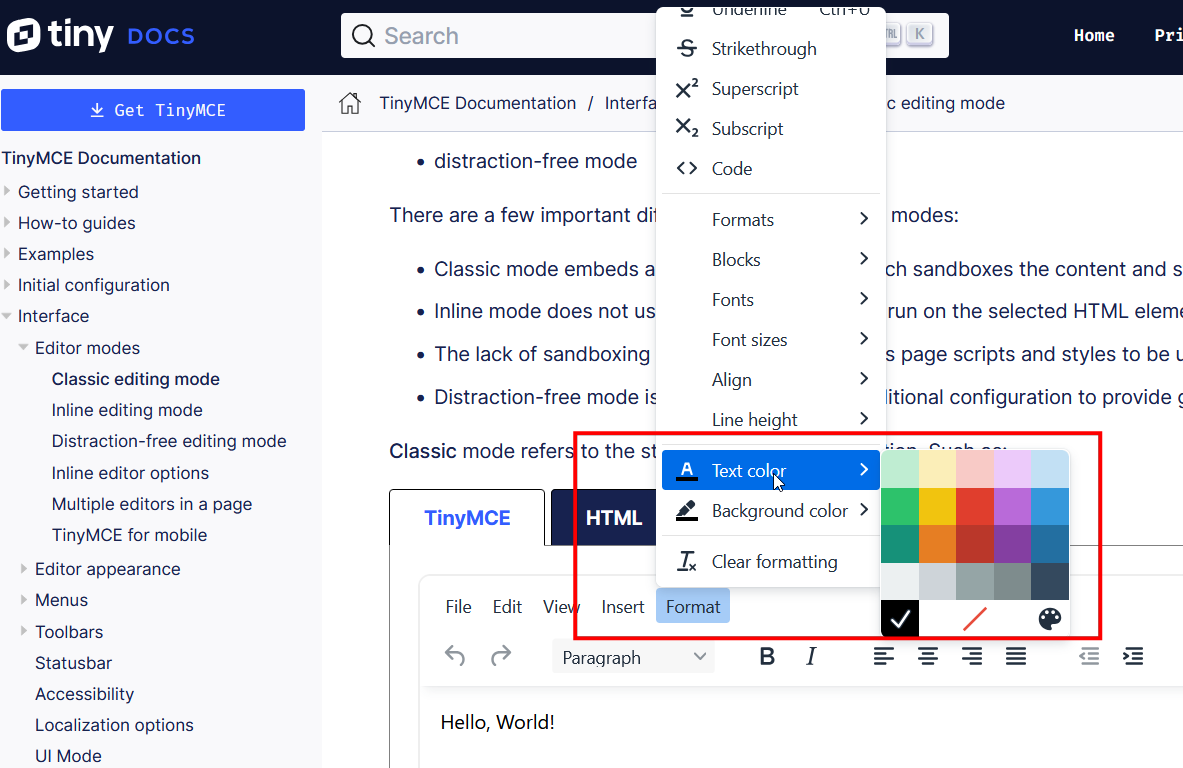The image size is (1183, 768).
Task: Open TinyMCE Documentation breadcrumb link
Action: pos(478,103)
